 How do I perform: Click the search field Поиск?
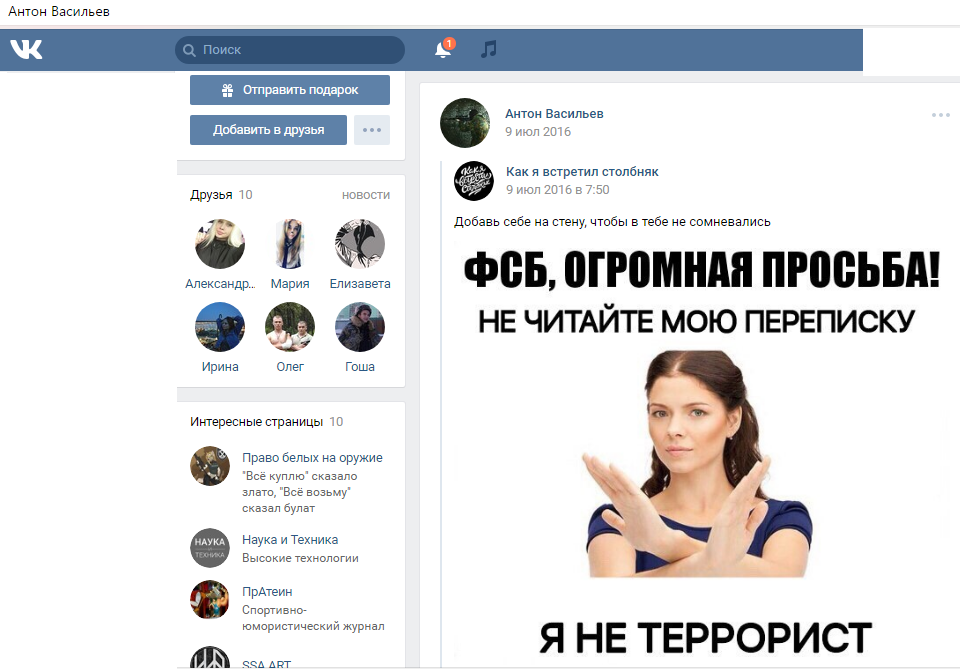290,50
